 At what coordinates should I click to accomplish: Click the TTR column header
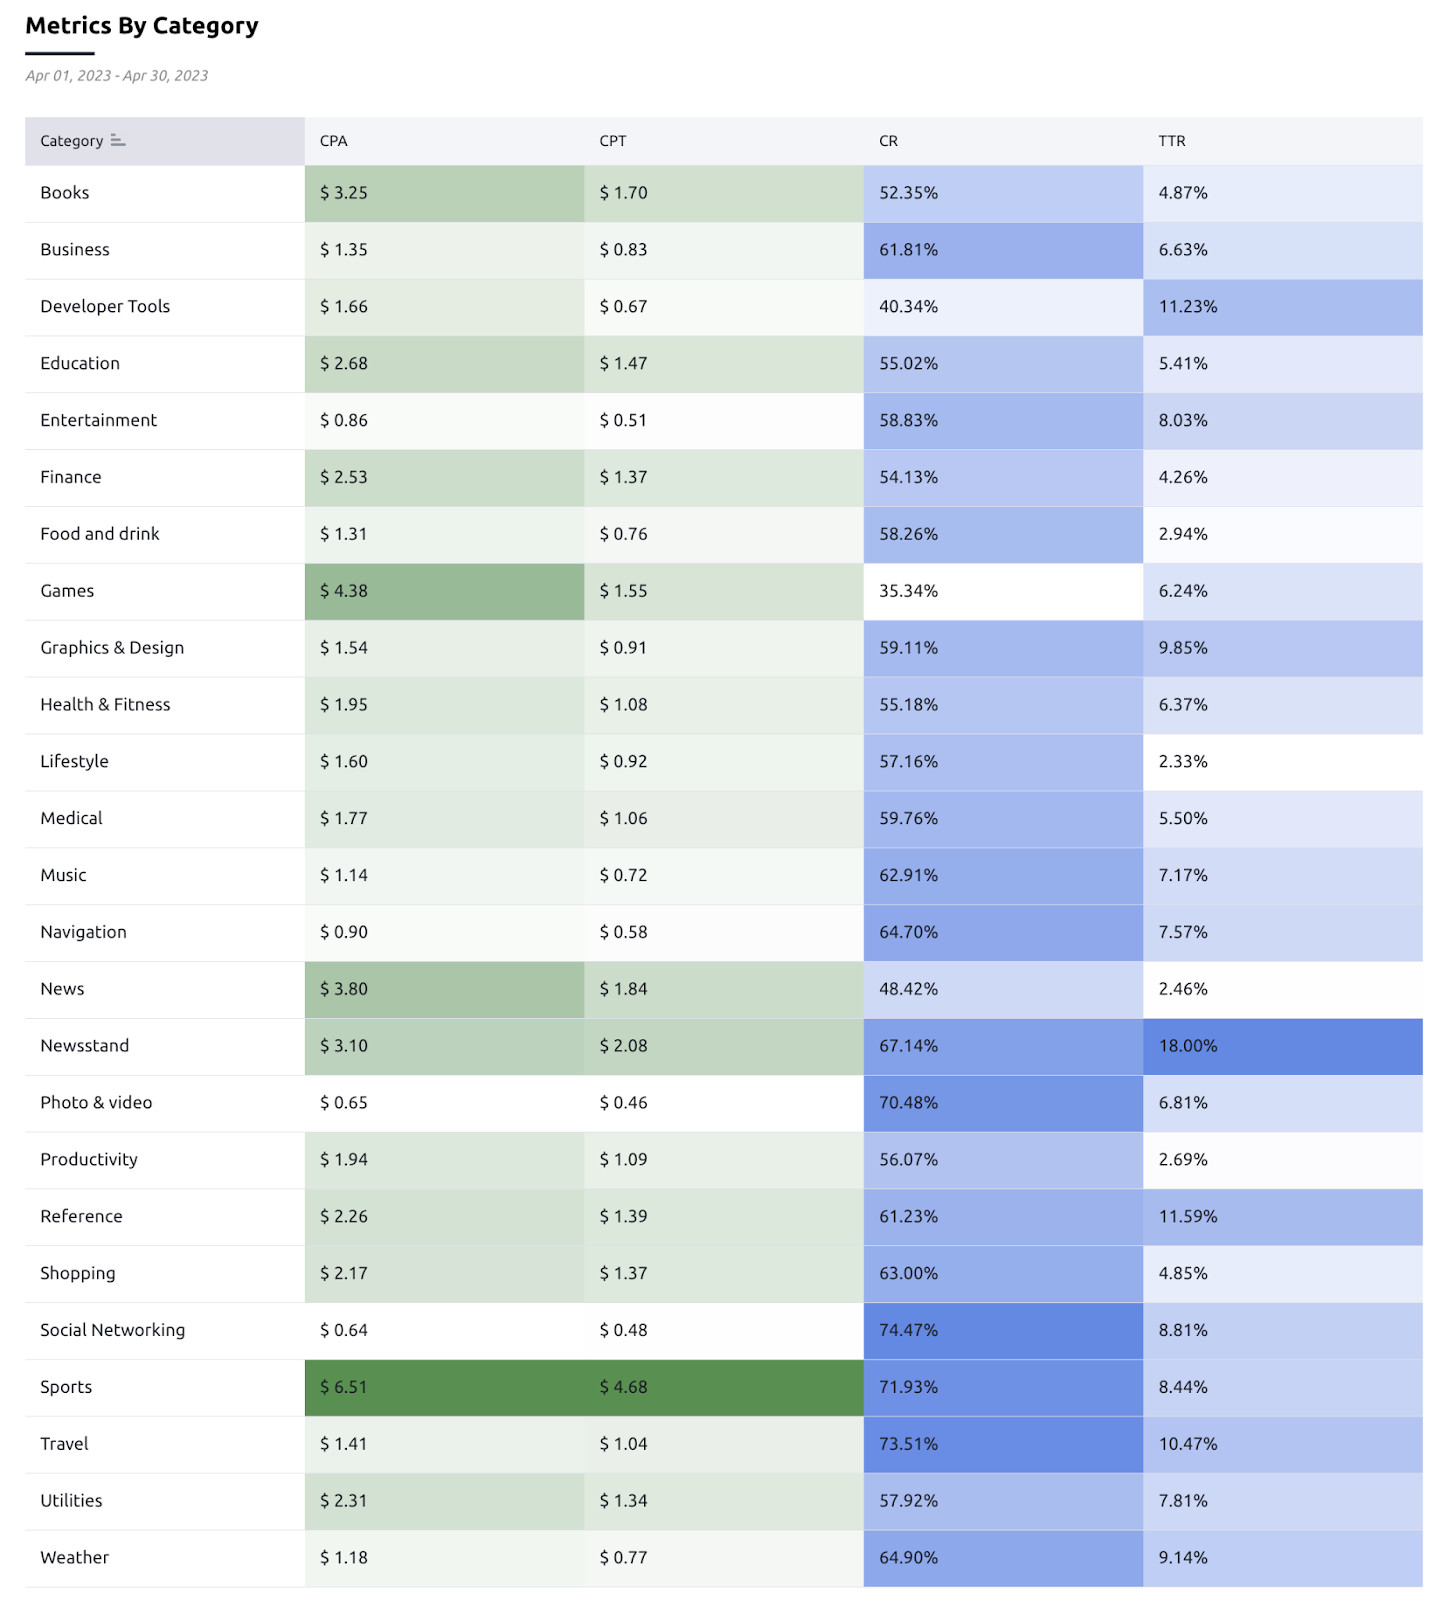(x=1172, y=141)
